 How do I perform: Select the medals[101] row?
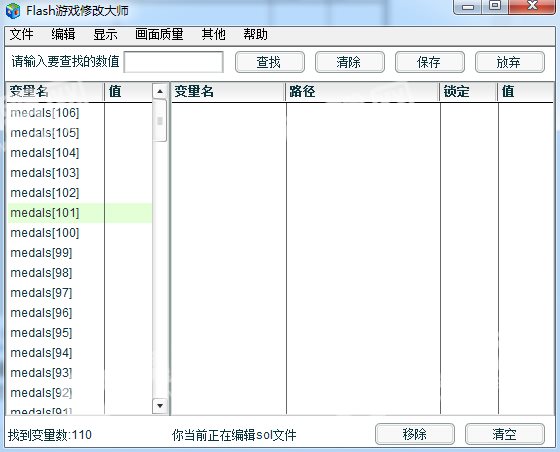(x=80, y=213)
